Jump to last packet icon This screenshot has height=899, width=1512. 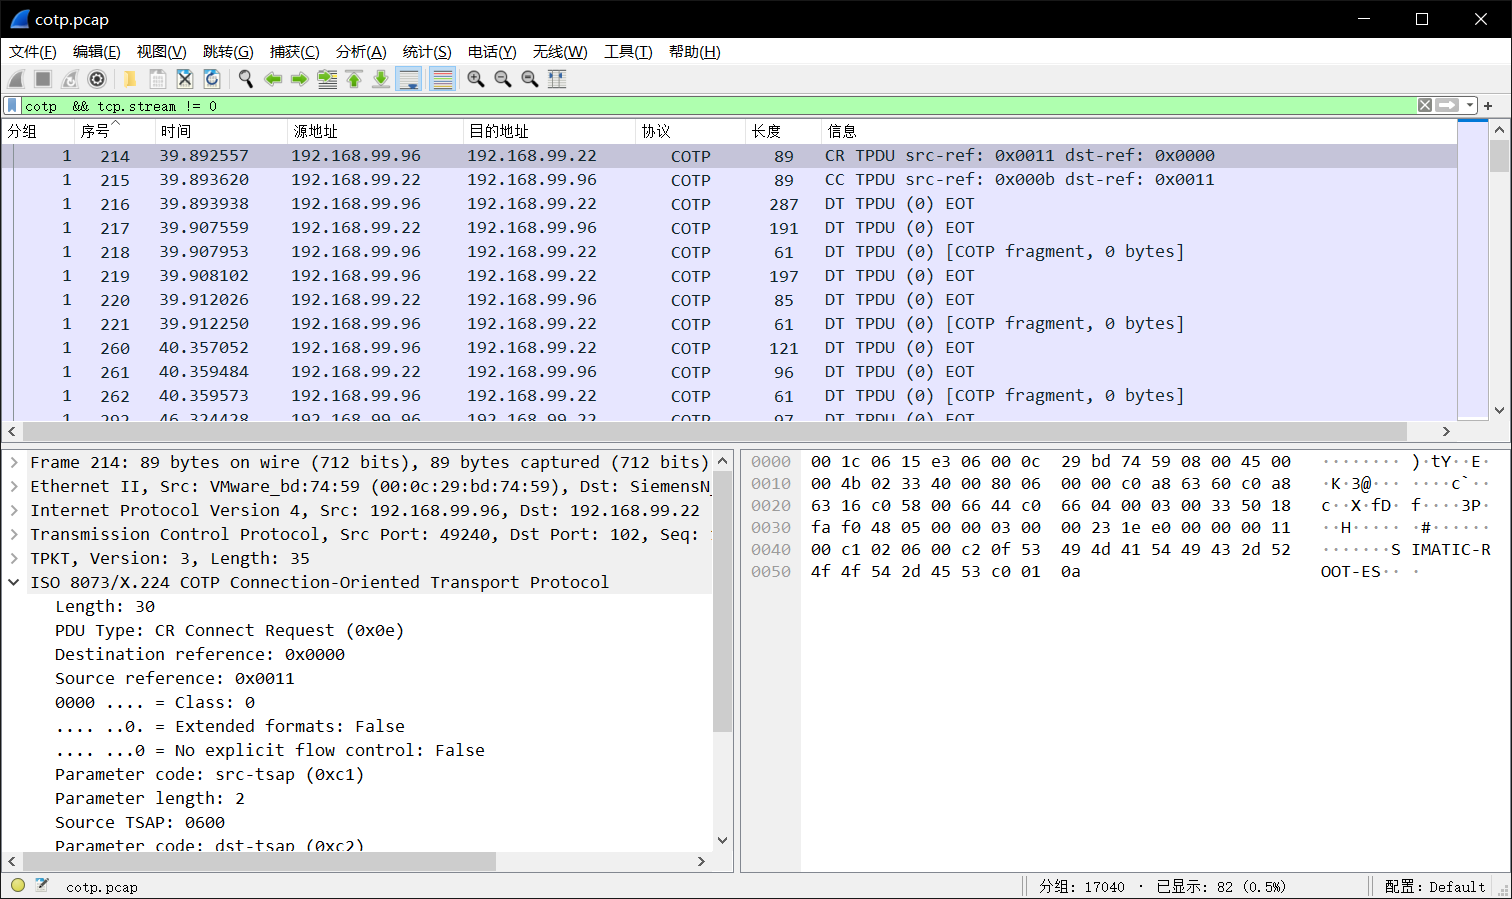click(381, 79)
